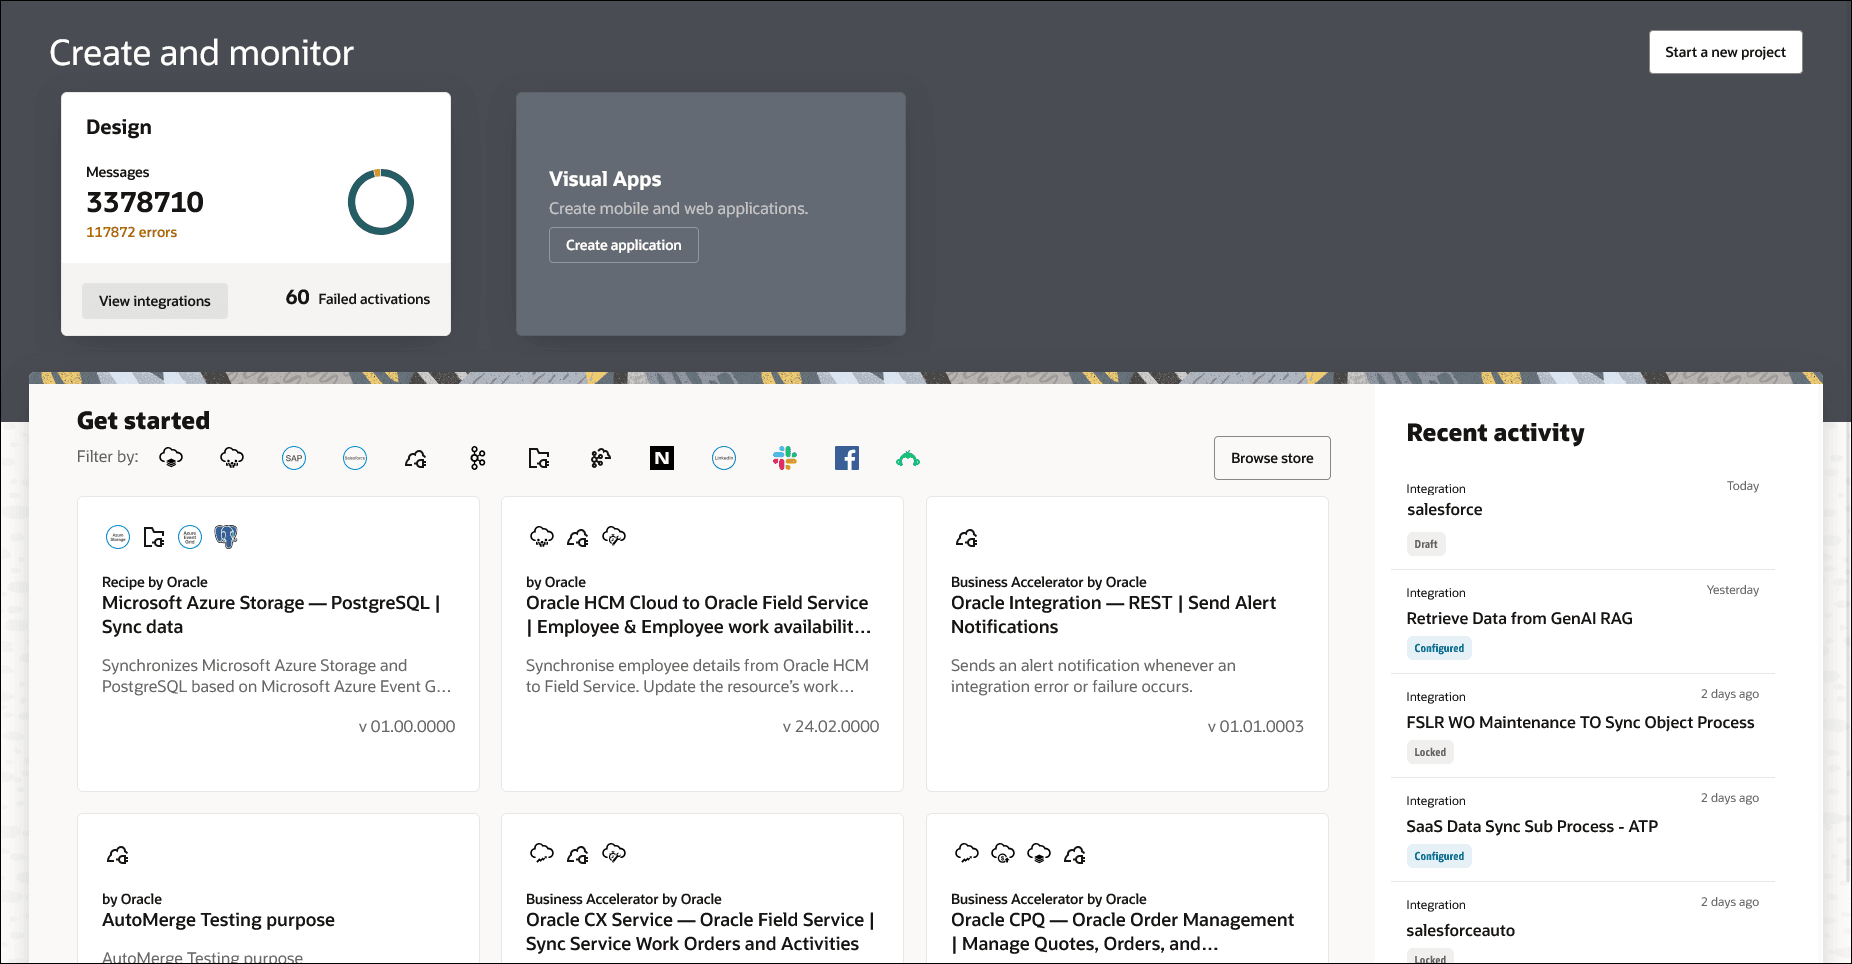1852x964 pixels.
Task: Click Azure Event Grid icon on Azure recipe
Action: pos(190,537)
